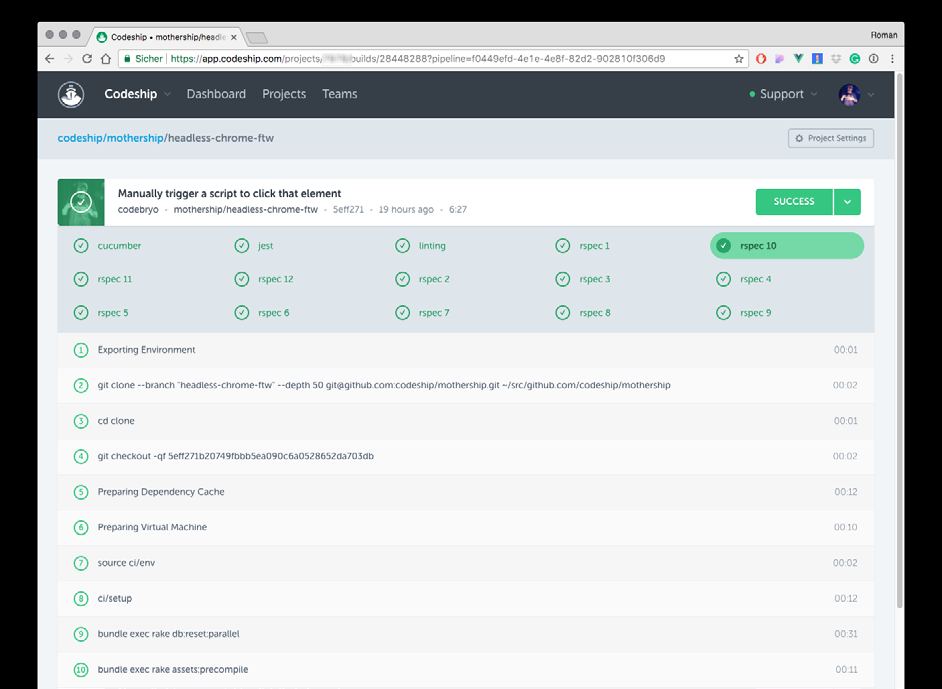
Task: Open the rspec 4 pipeline
Action: coord(744,279)
